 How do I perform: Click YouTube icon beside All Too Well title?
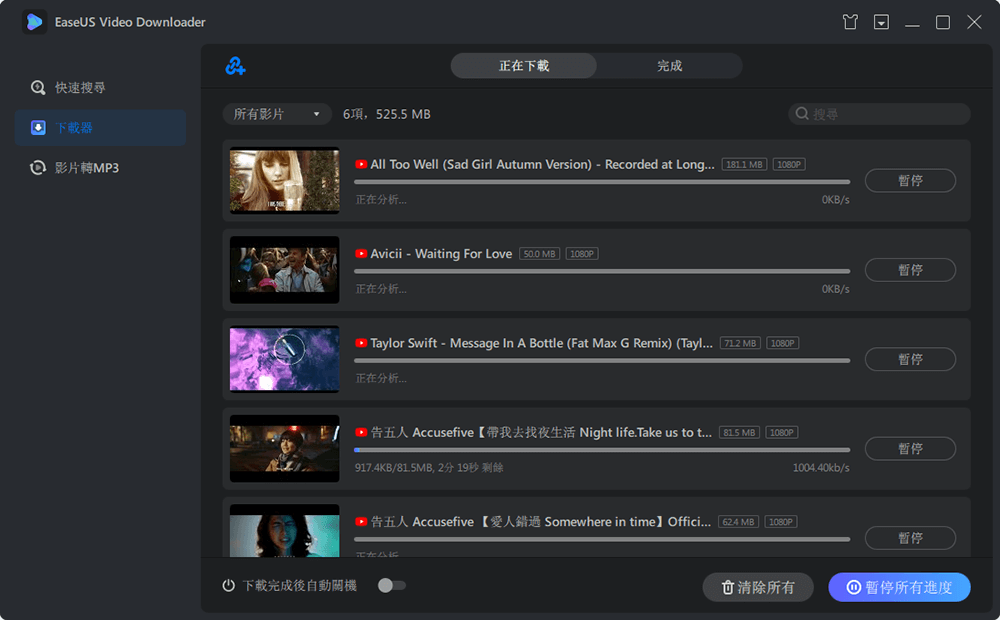[x=361, y=165]
